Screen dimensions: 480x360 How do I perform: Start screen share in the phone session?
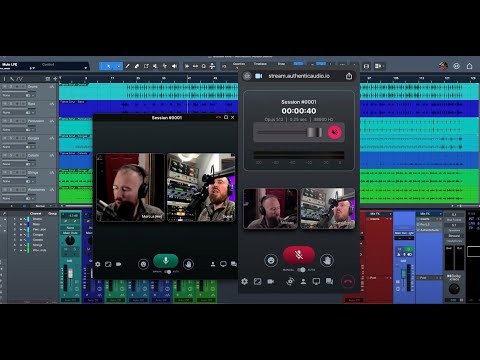tap(316, 282)
